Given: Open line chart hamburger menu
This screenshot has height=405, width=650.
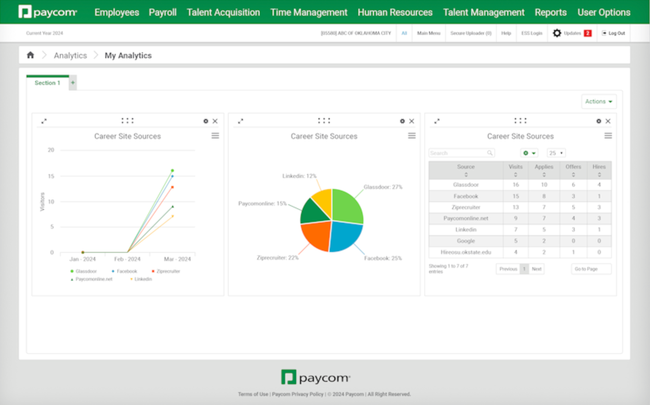Looking at the screenshot, I should pos(215,136).
